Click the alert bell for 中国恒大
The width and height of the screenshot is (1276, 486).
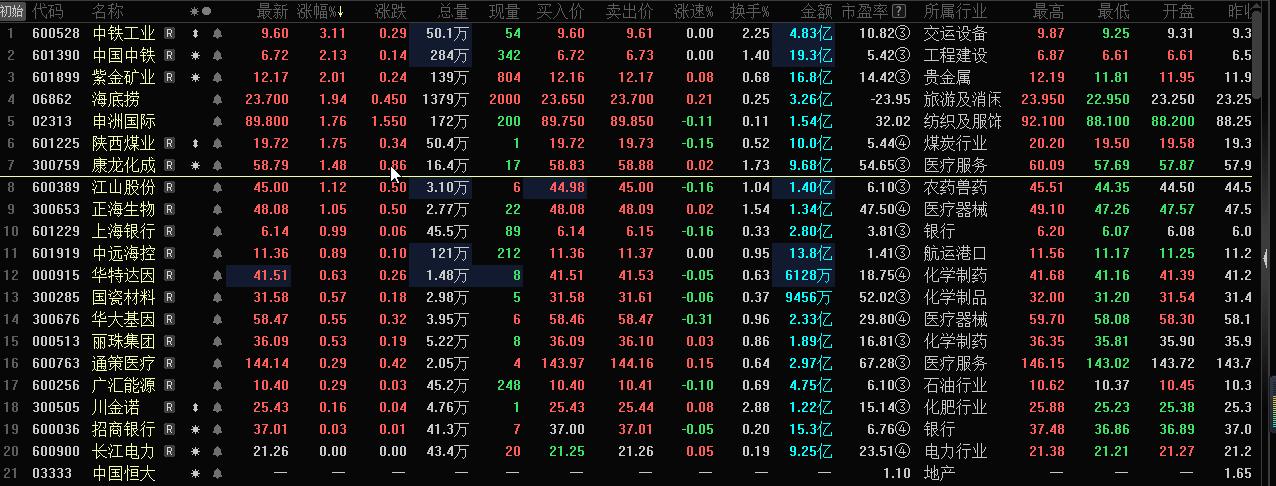[218, 474]
